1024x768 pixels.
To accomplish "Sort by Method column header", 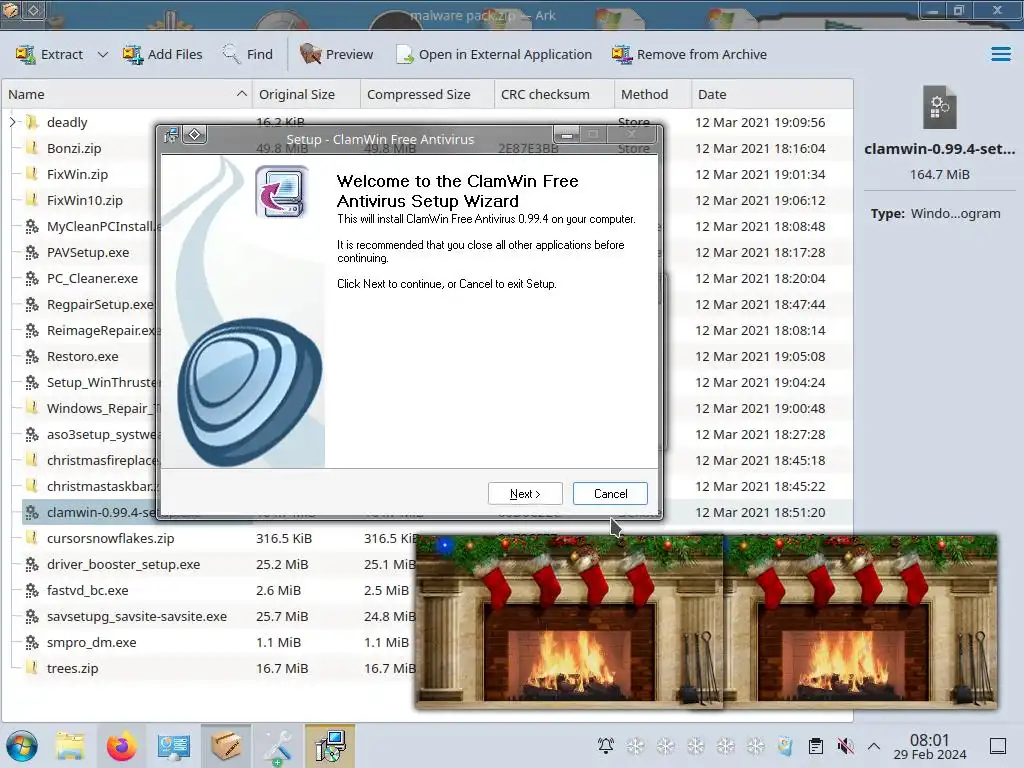I will tap(652, 94).
